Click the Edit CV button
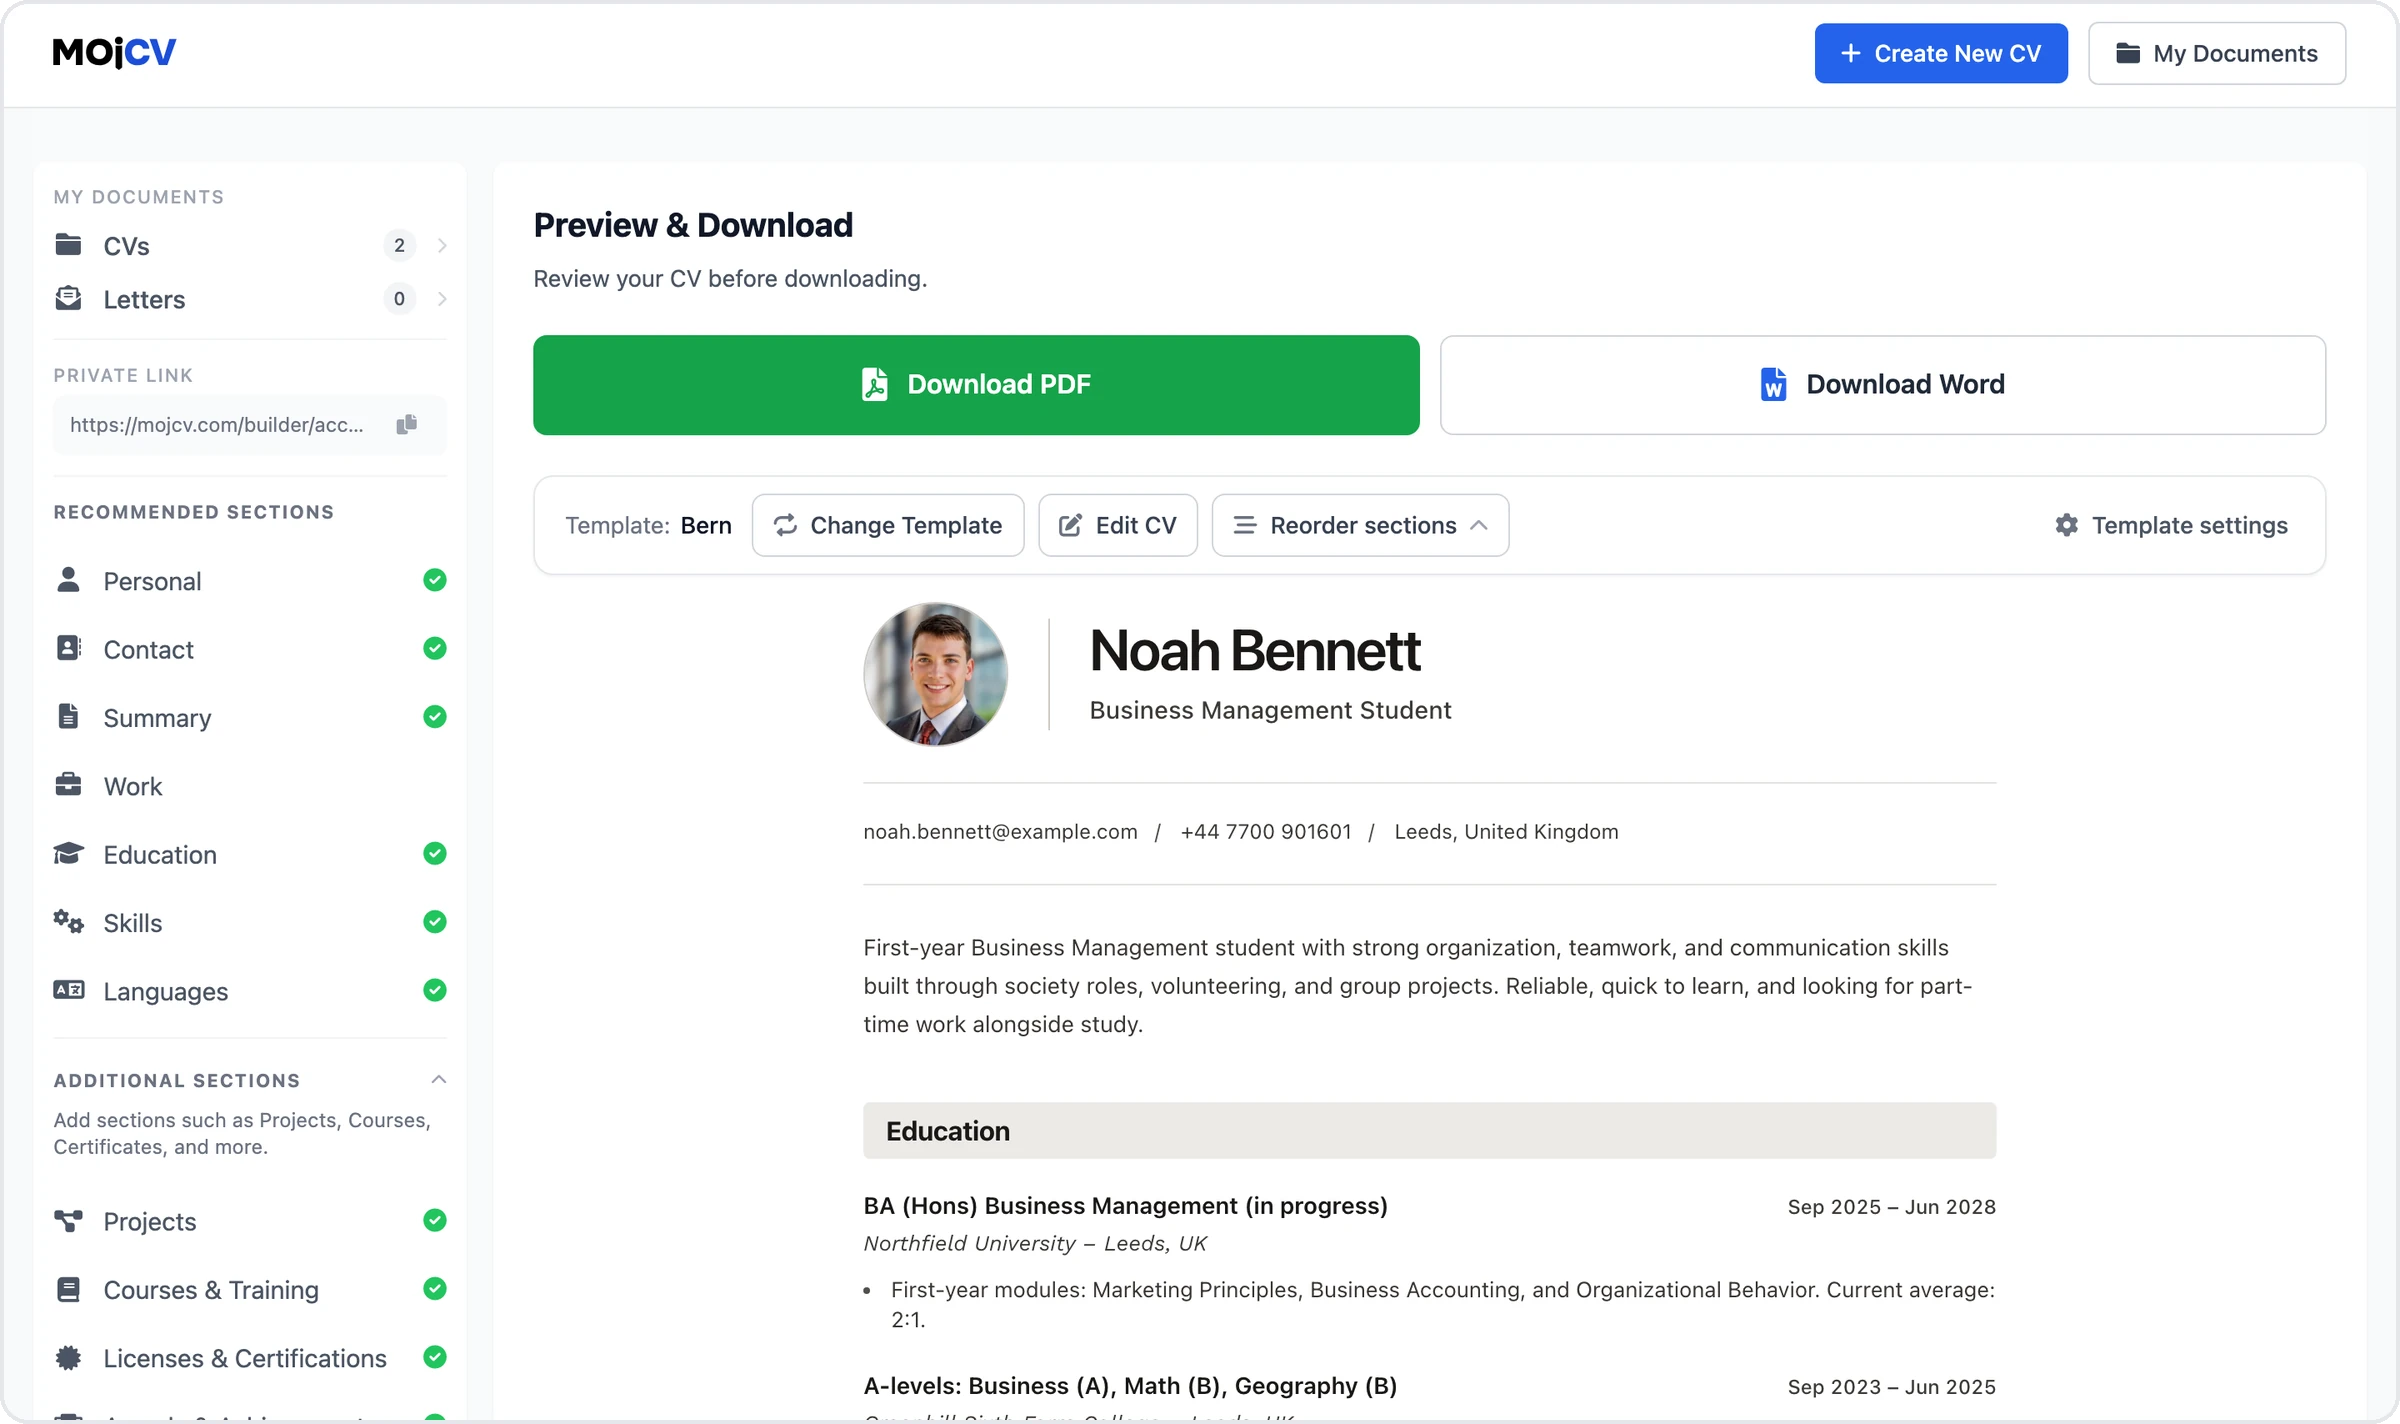2400x1424 pixels. (x=1118, y=525)
